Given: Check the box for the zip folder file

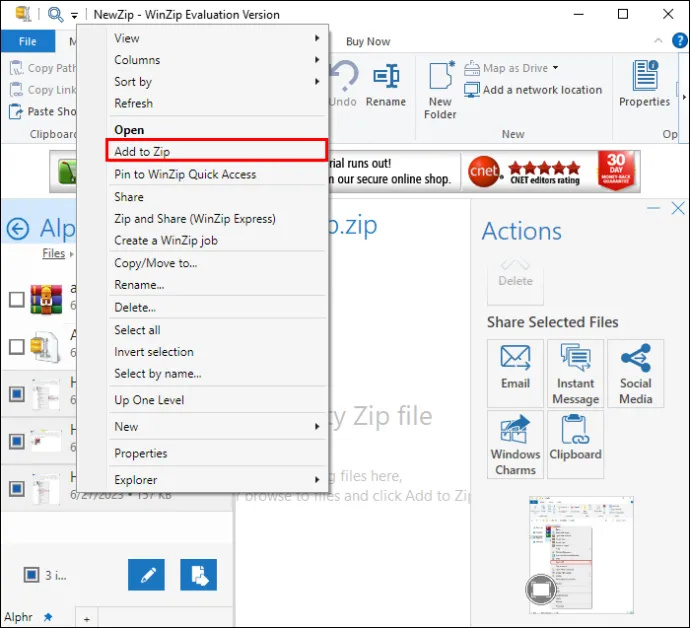Looking at the screenshot, I should point(17,347).
